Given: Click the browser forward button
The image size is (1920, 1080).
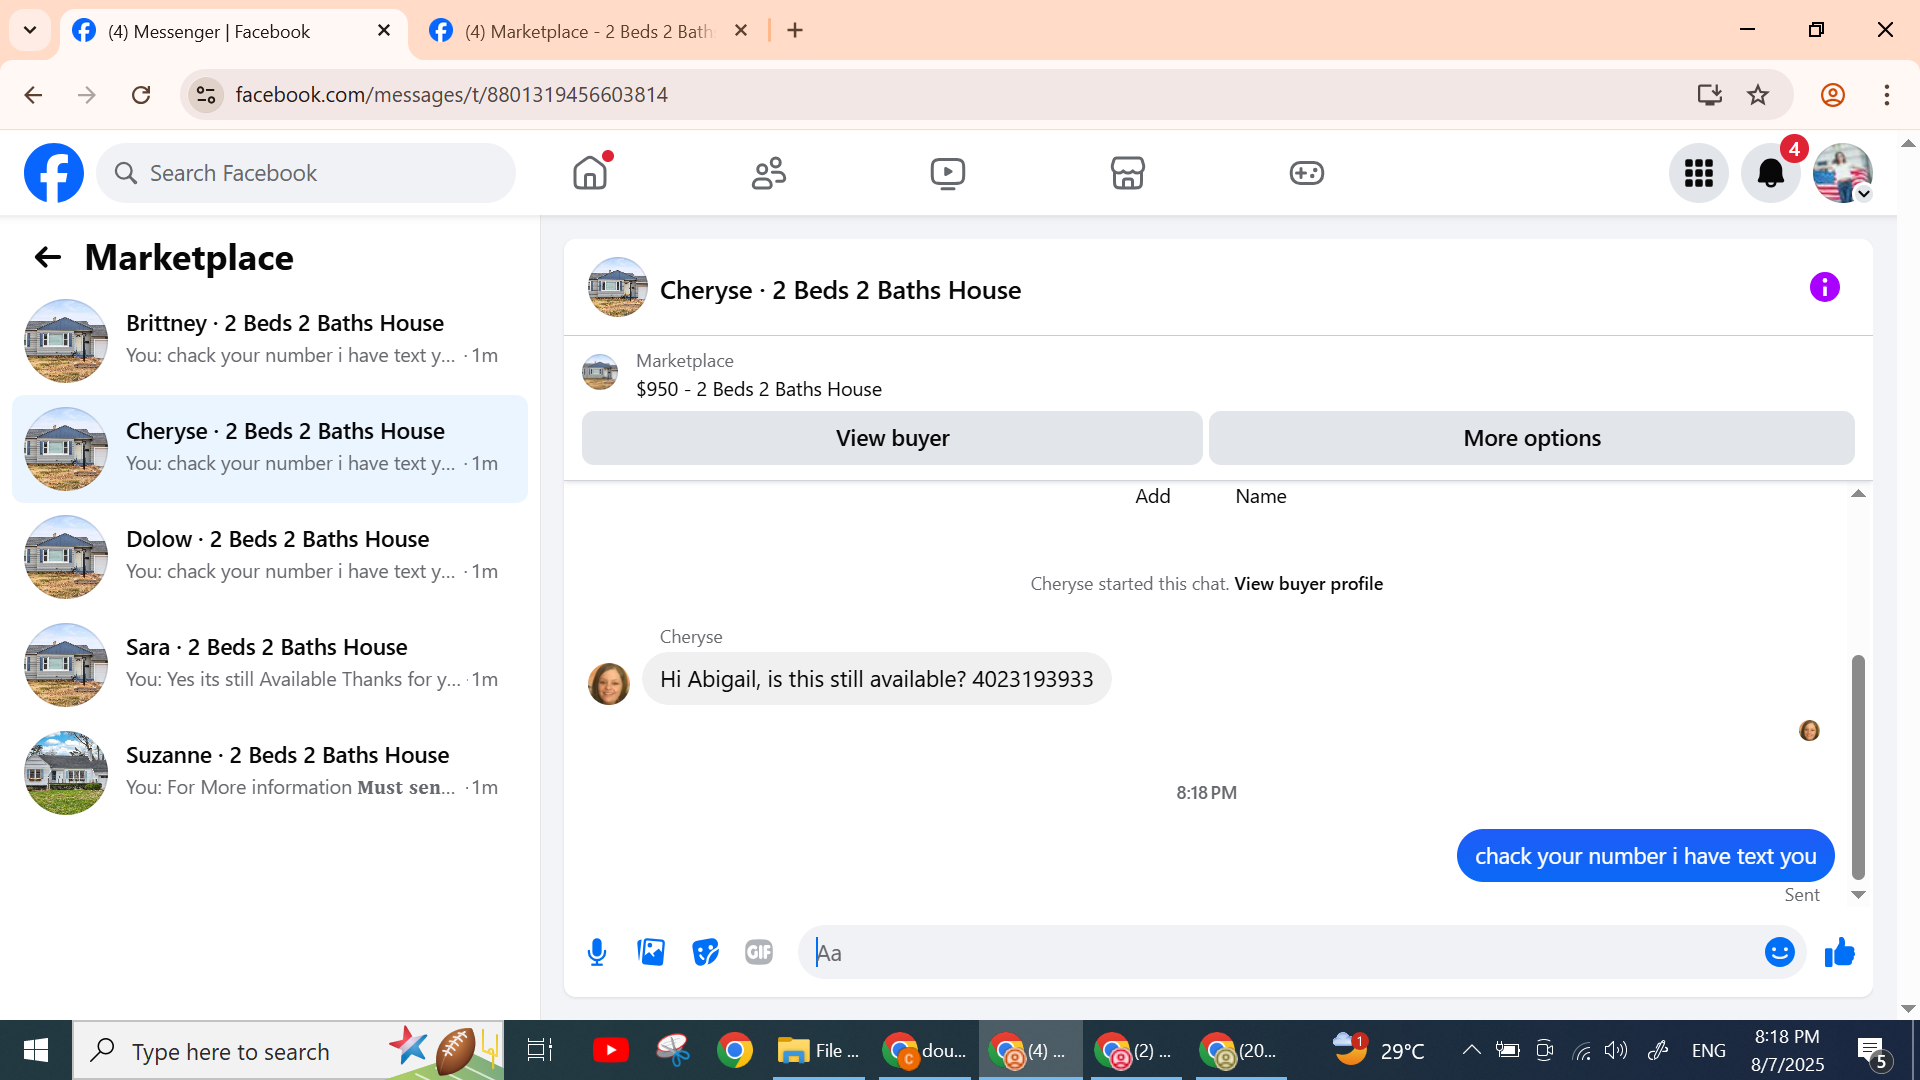Looking at the screenshot, I should [x=87, y=95].
